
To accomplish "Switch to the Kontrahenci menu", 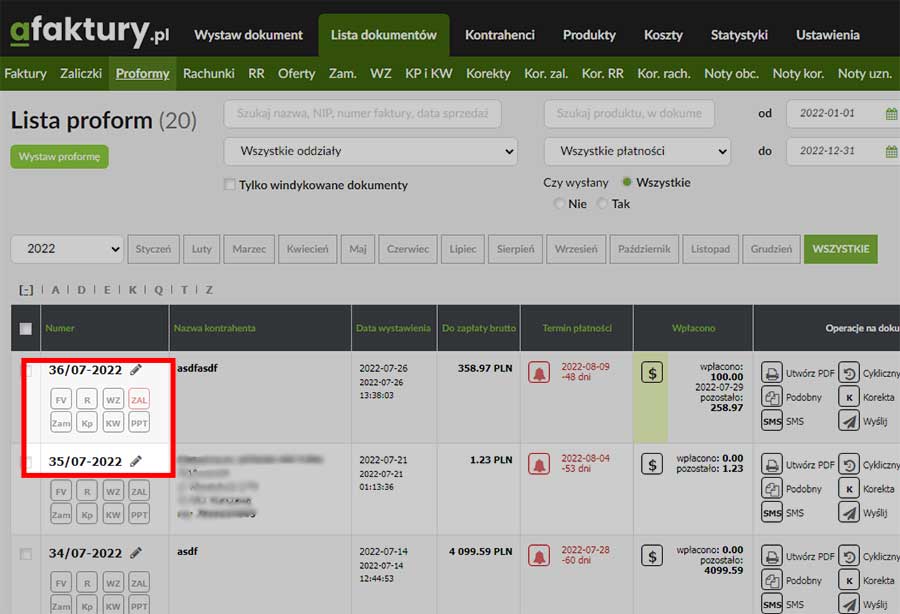I will [x=500, y=34].
